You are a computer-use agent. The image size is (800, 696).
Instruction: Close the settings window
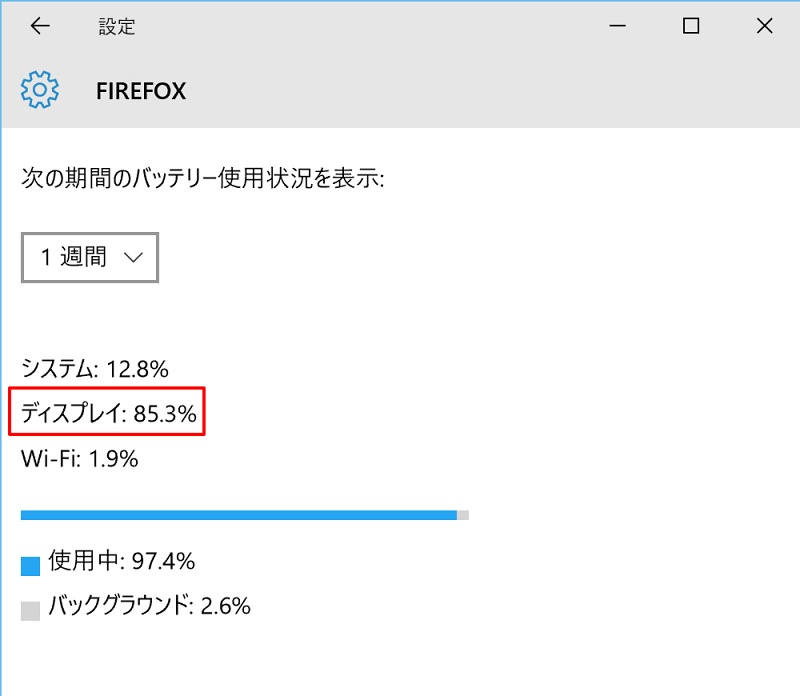[764, 26]
